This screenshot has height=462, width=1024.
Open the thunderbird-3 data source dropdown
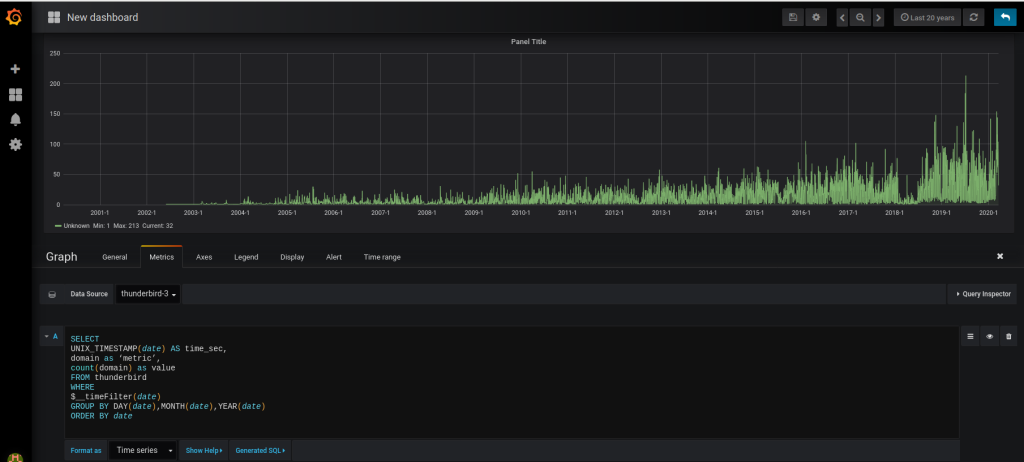coord(149,294)
